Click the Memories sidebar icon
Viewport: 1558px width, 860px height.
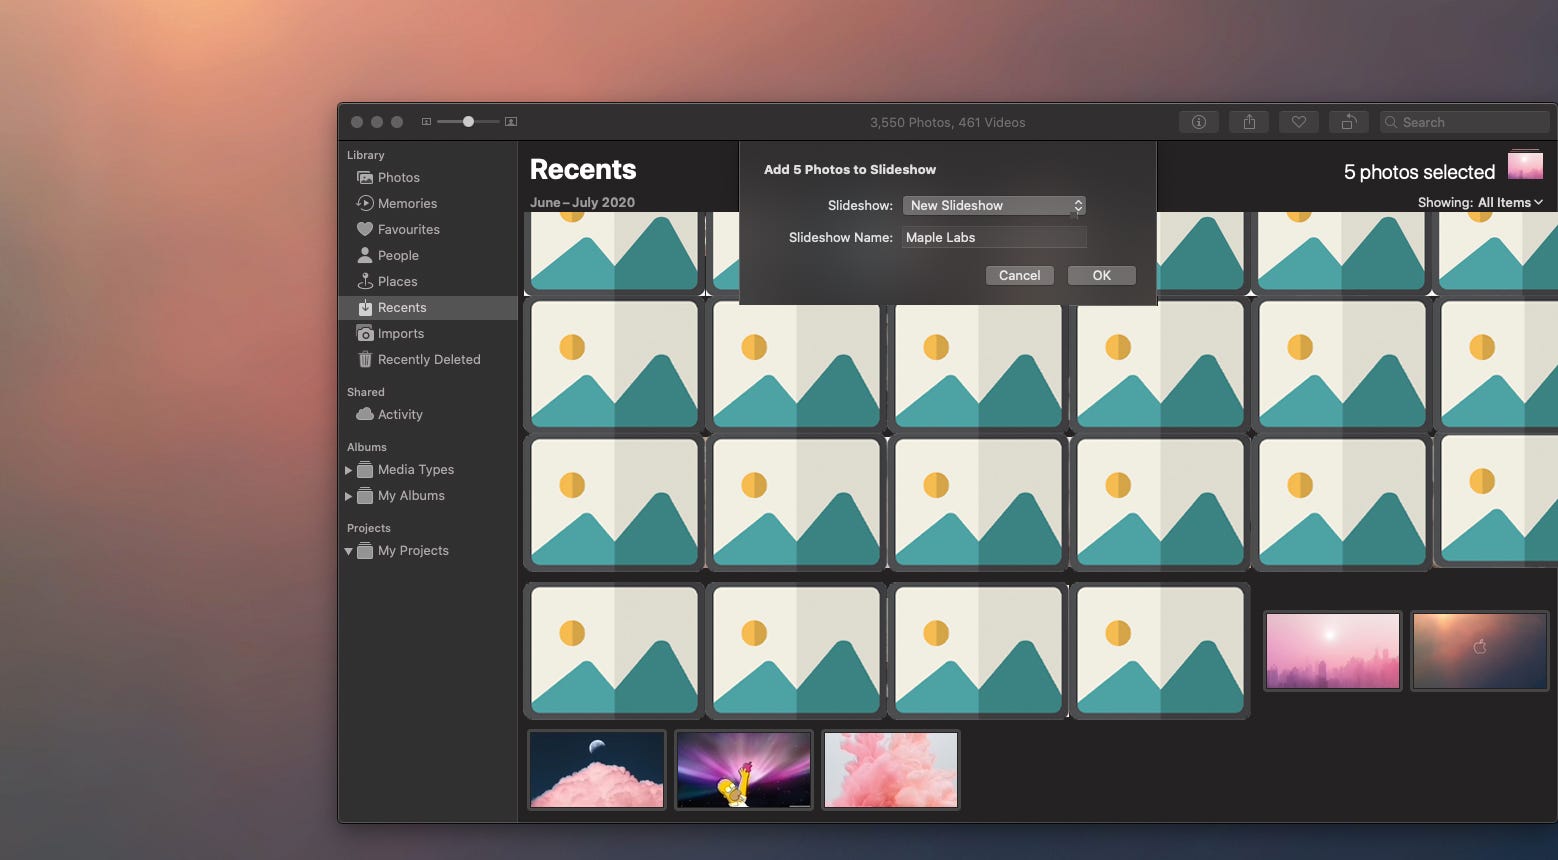pos(365,203)
